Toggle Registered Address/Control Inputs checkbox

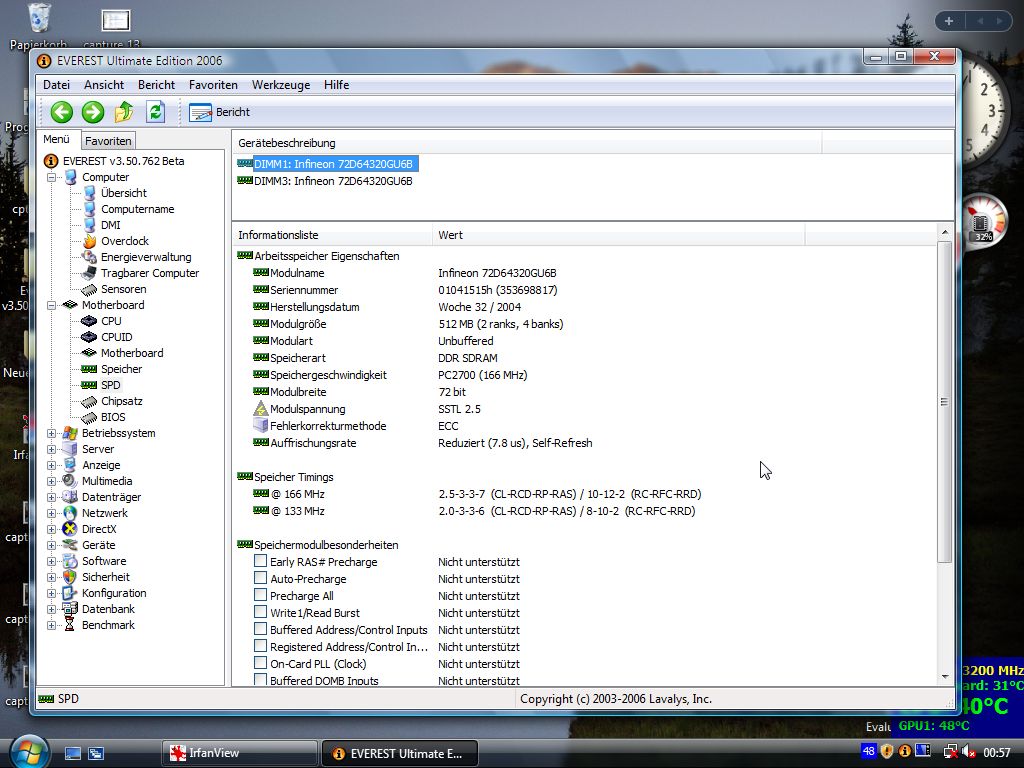(x=261, y=646)
